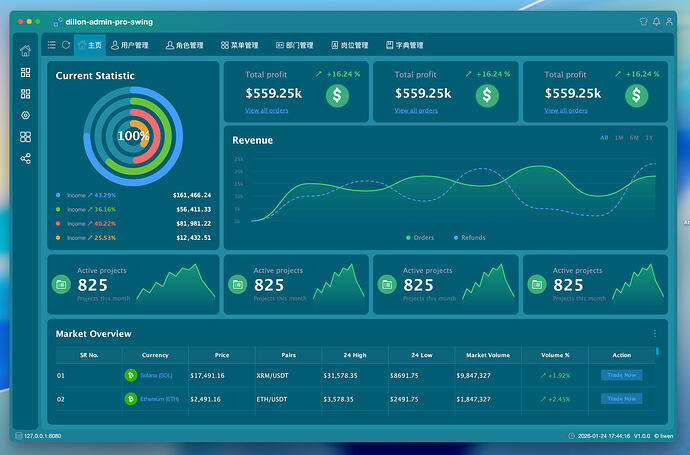This screenshot has height=455, width=690.
Task: Click the 127.0.0.1:8080 address in status bar
Action: point(43,436)
